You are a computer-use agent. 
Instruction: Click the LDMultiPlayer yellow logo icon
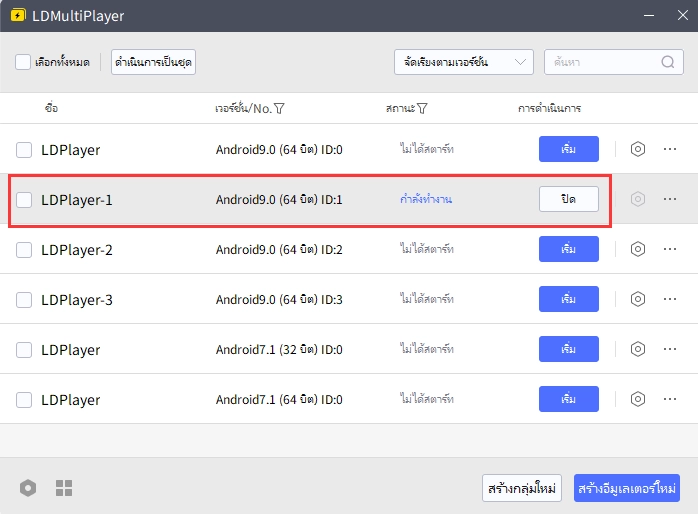tap(18, 16)
